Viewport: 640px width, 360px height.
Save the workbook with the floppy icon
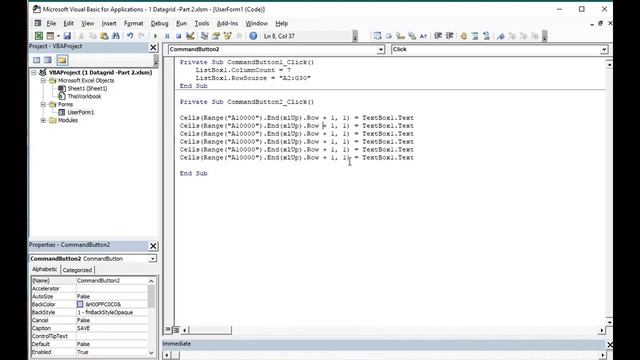[x=67, y=36]
